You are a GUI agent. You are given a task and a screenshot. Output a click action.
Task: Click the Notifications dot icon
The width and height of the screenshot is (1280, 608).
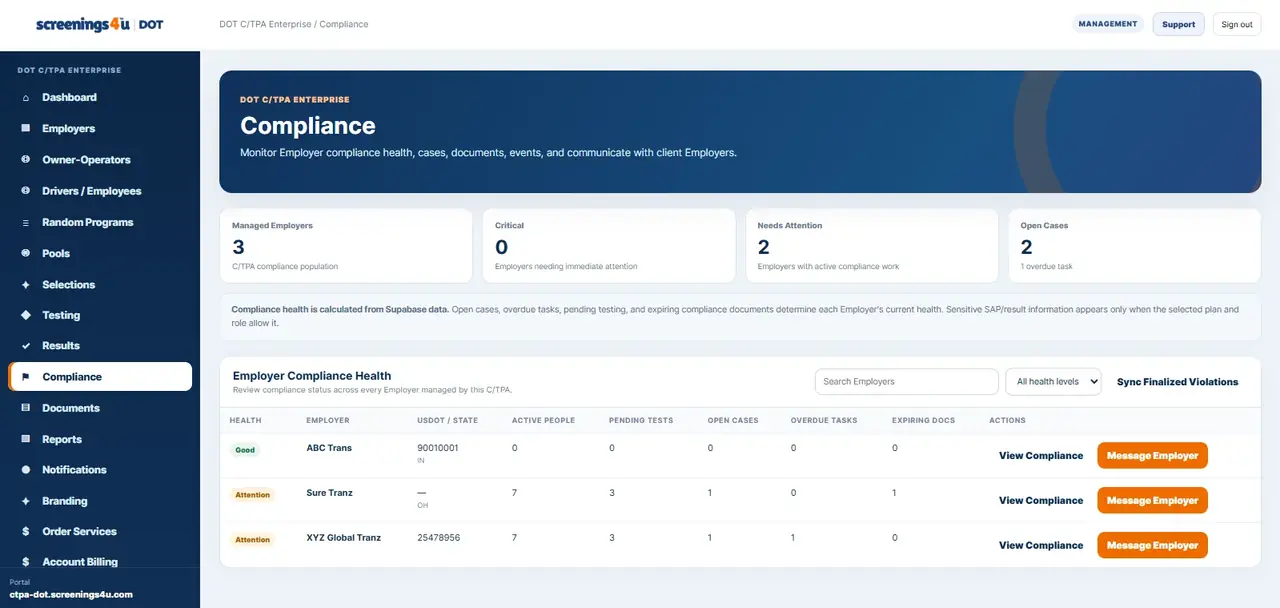point(25,470)
